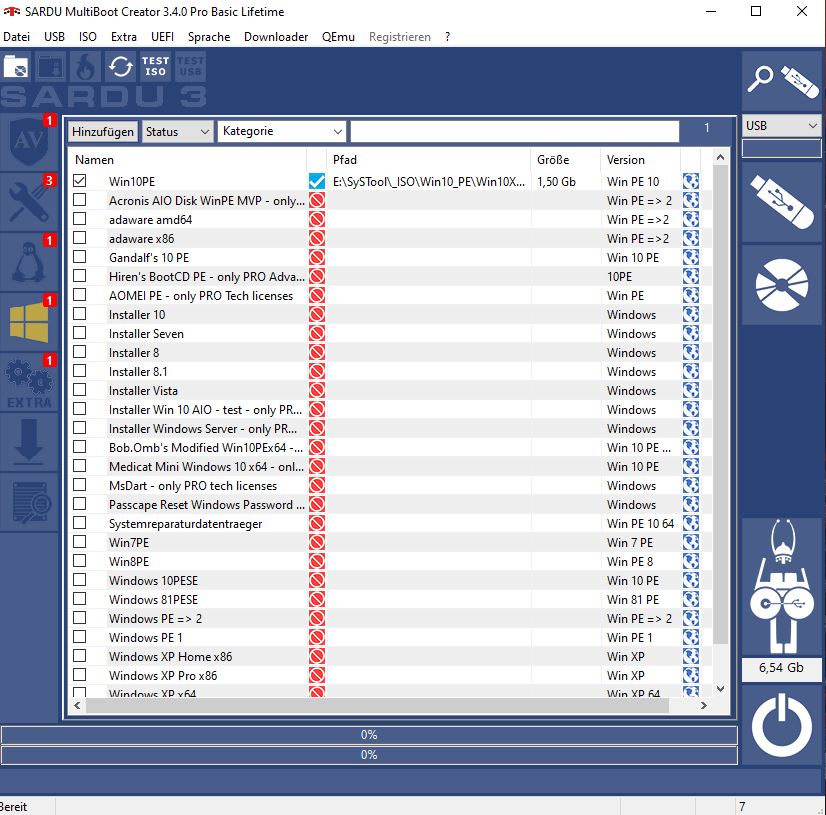Open the UEFI menu
This screenshot has height=815, width=826.
(x=162, y=37)
